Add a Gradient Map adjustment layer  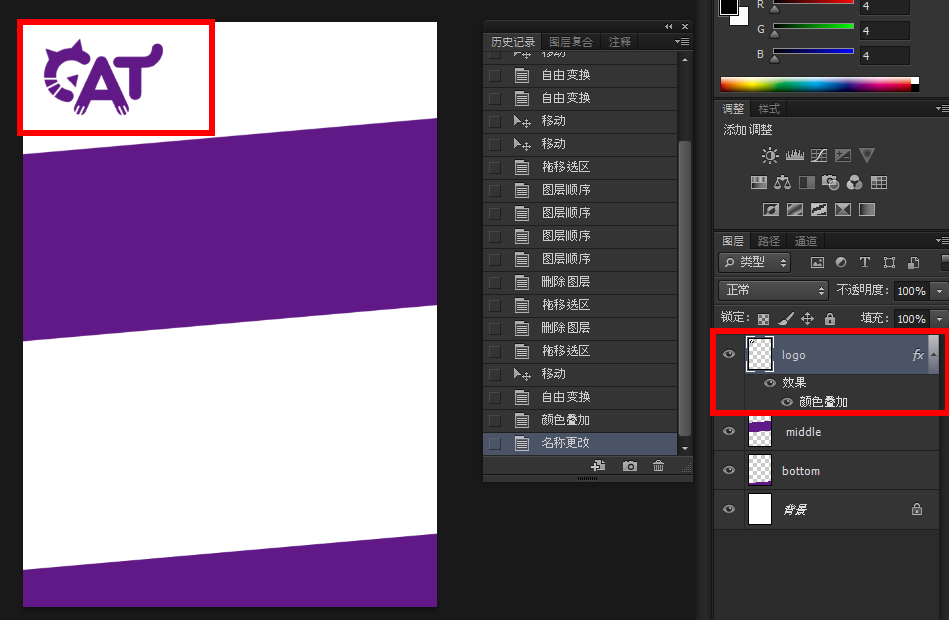click(867, 209)
